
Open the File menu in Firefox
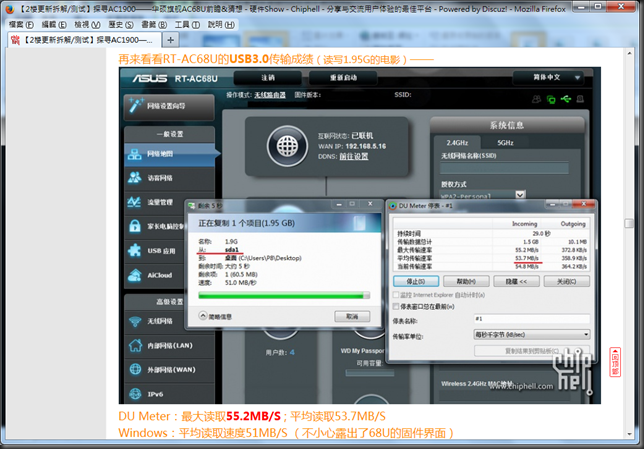[x=21, y=25]
